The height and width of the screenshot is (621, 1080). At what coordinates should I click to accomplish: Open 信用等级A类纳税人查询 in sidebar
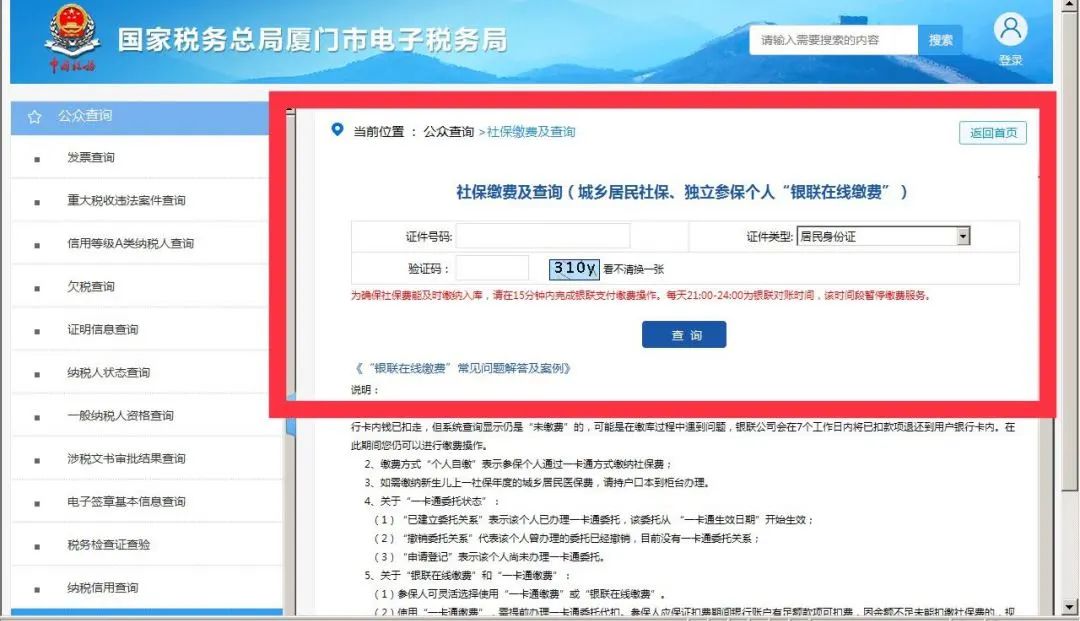click(x=130, y=243)
